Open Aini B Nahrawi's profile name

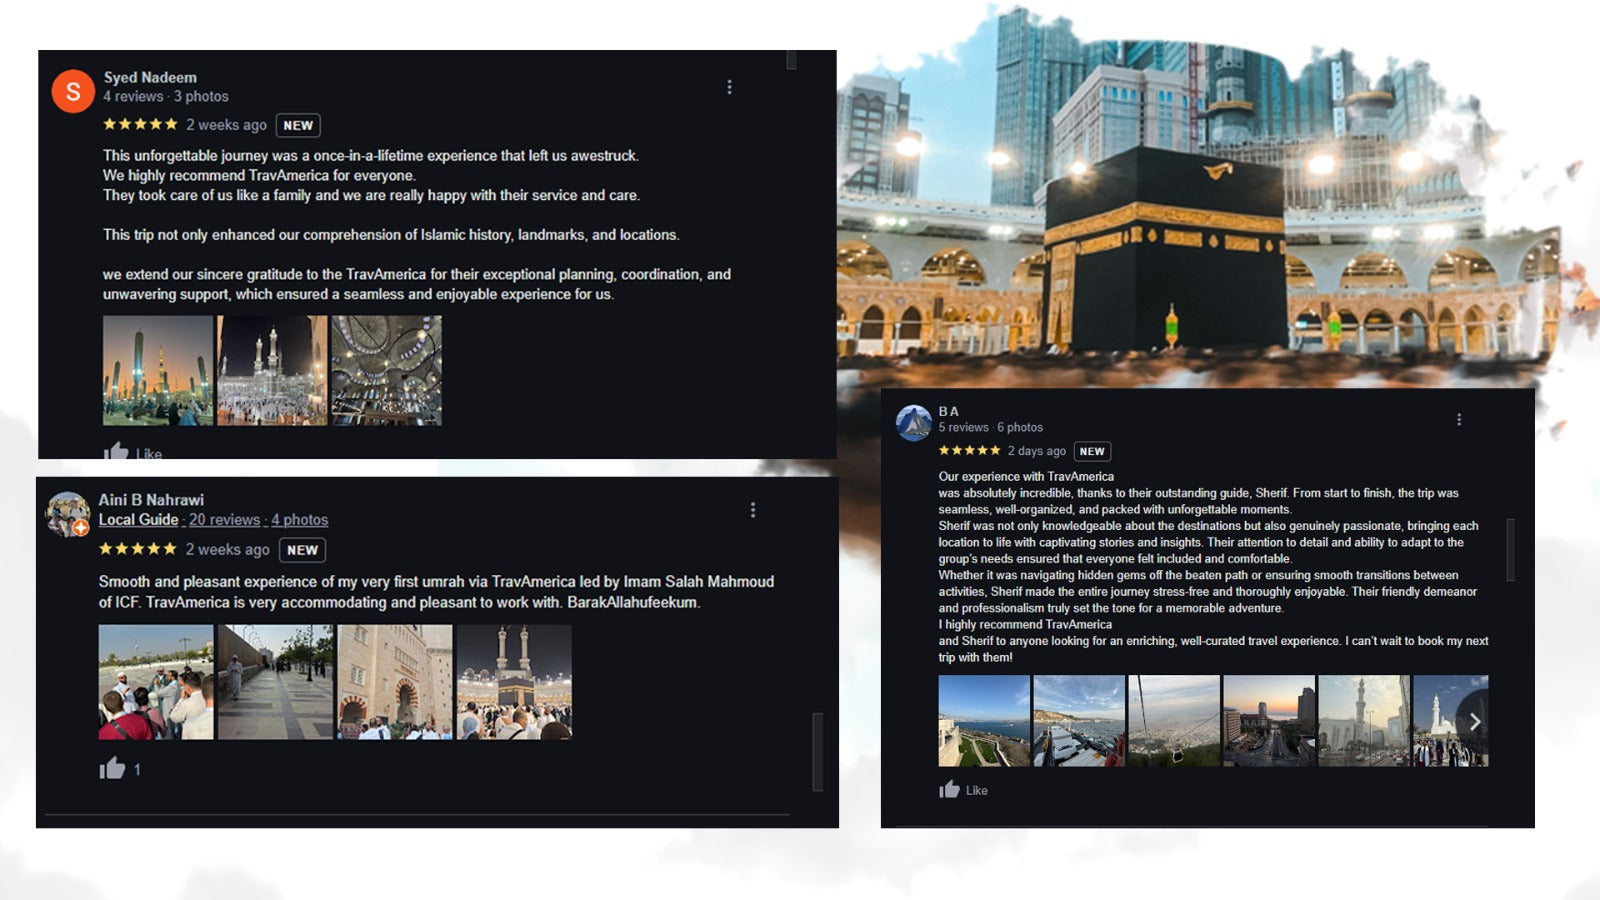[151, 500]
